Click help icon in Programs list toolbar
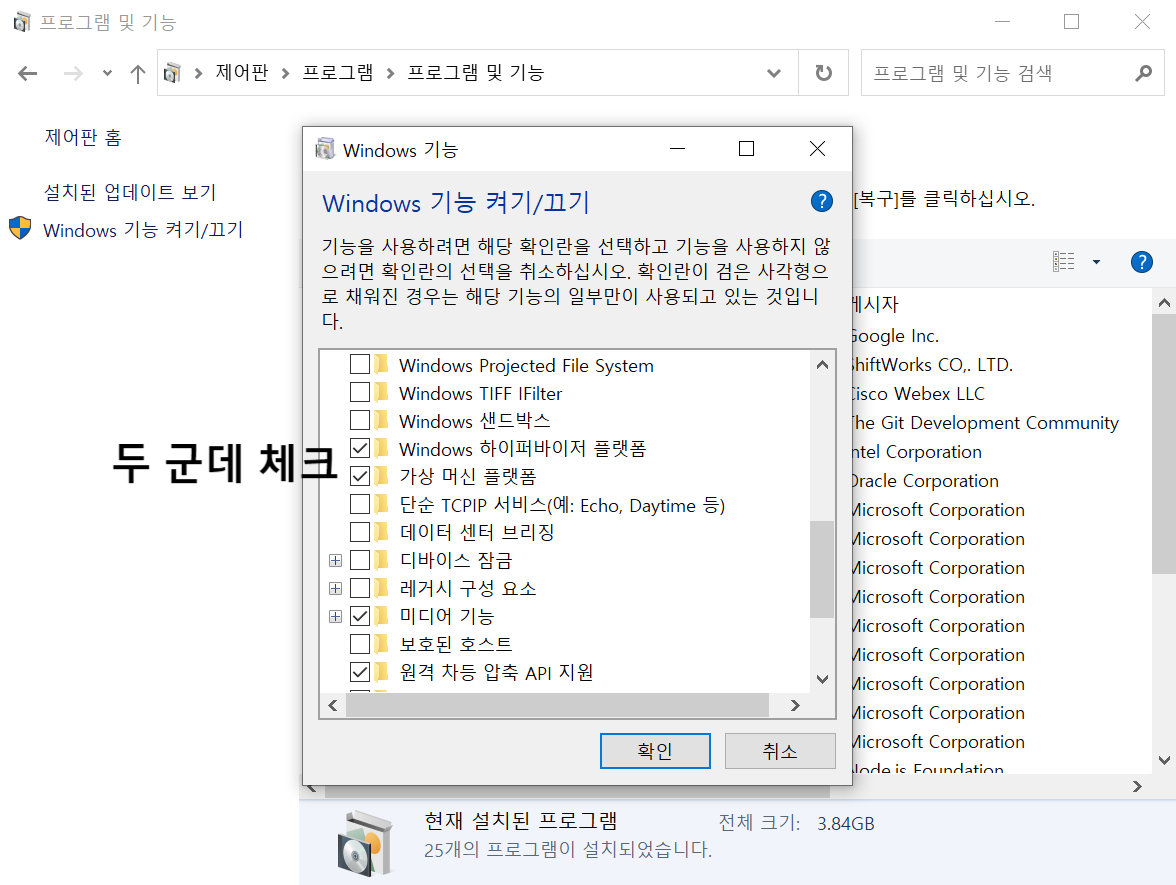Viewport: 1176px width, 885px height. pos(1142,262)
